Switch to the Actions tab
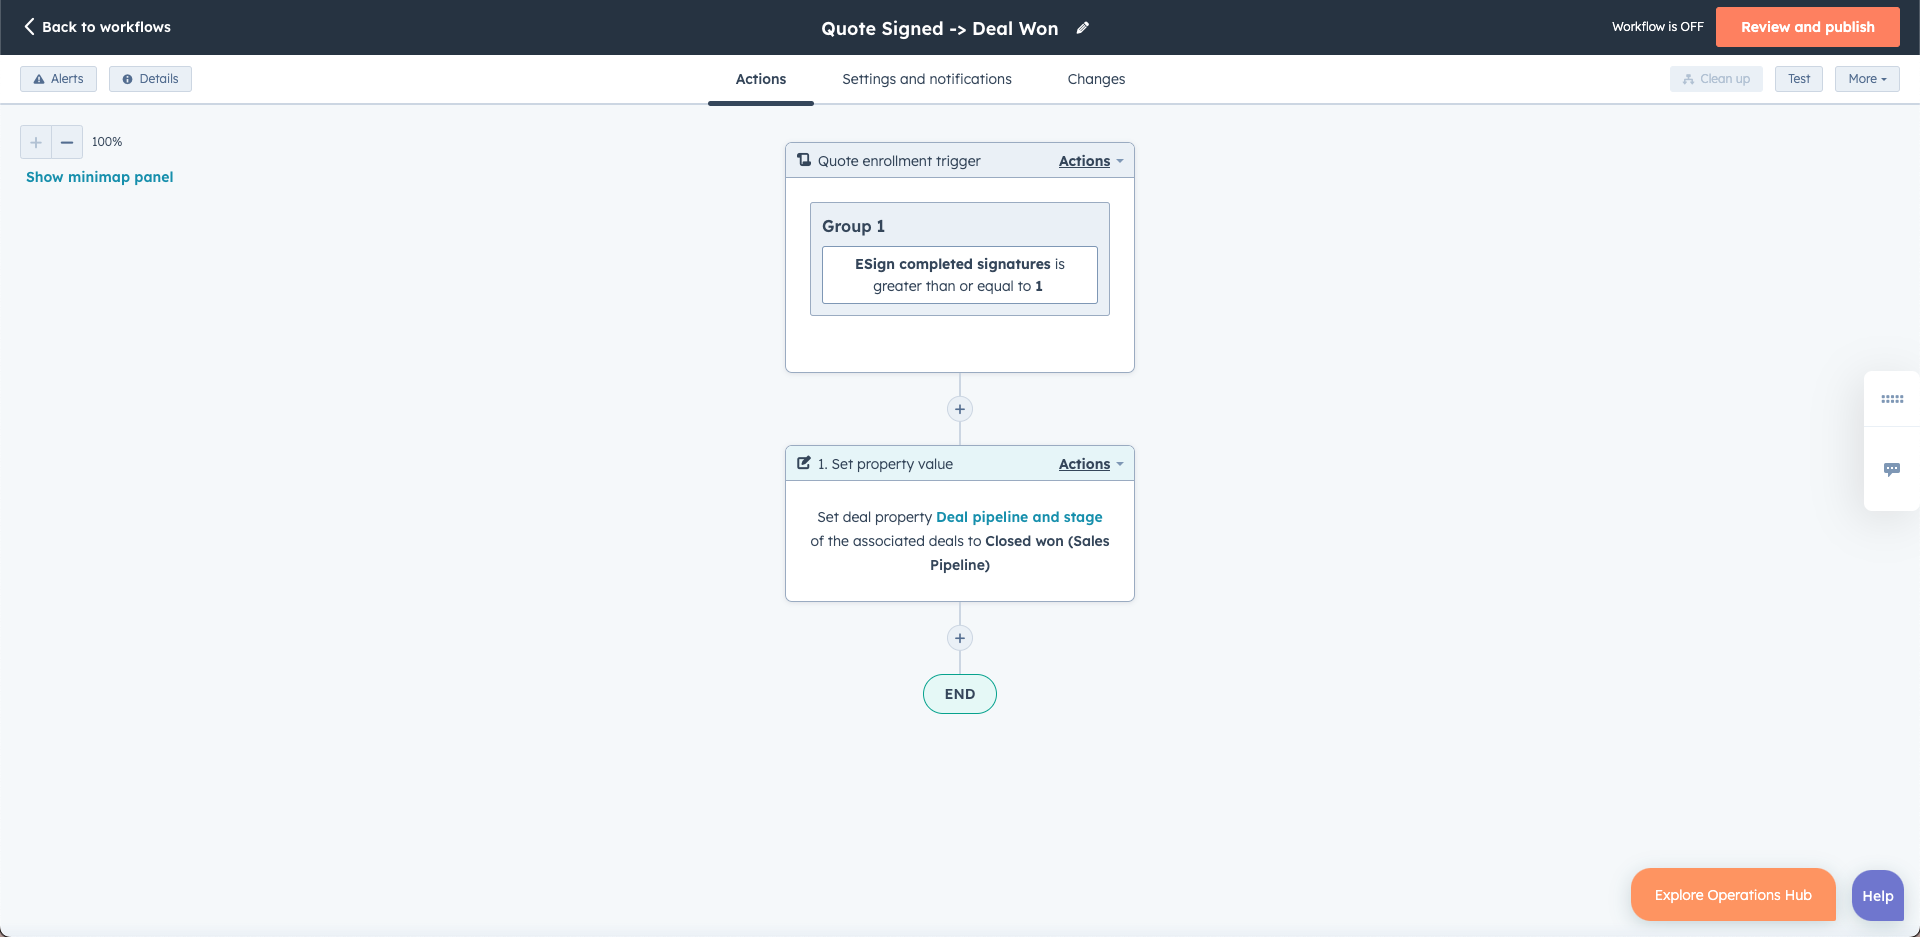 (x=761, y=79)
